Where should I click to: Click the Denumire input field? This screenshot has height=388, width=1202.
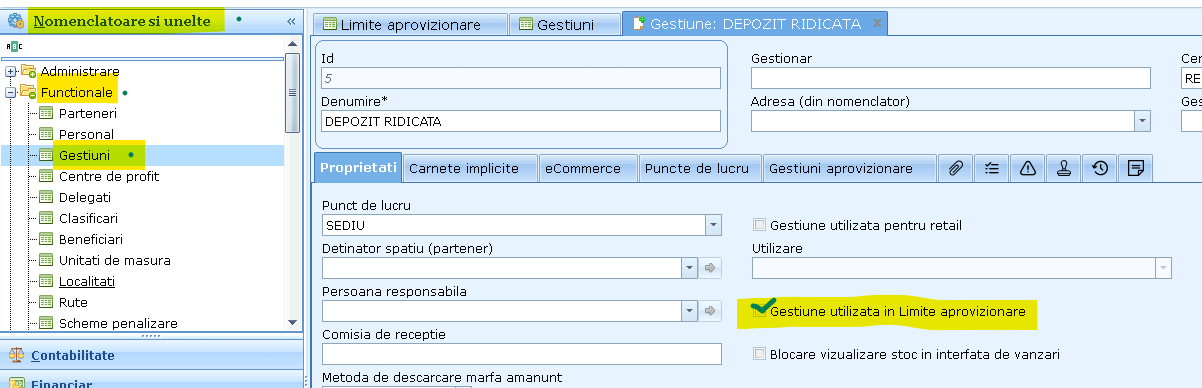[x=521, y=121]
